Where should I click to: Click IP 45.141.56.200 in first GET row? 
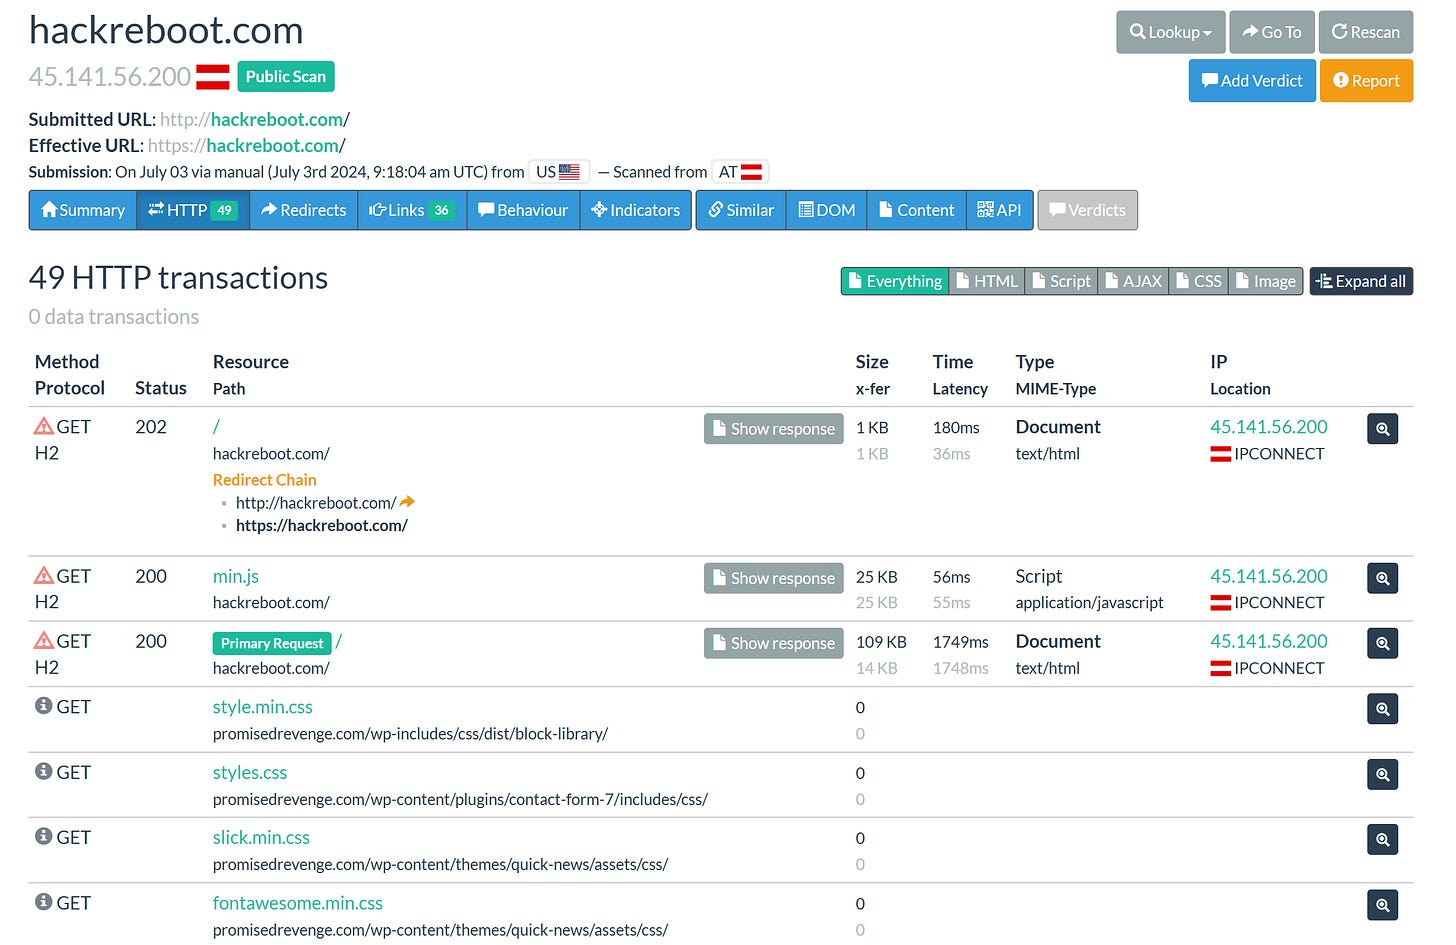[1269, 427]
